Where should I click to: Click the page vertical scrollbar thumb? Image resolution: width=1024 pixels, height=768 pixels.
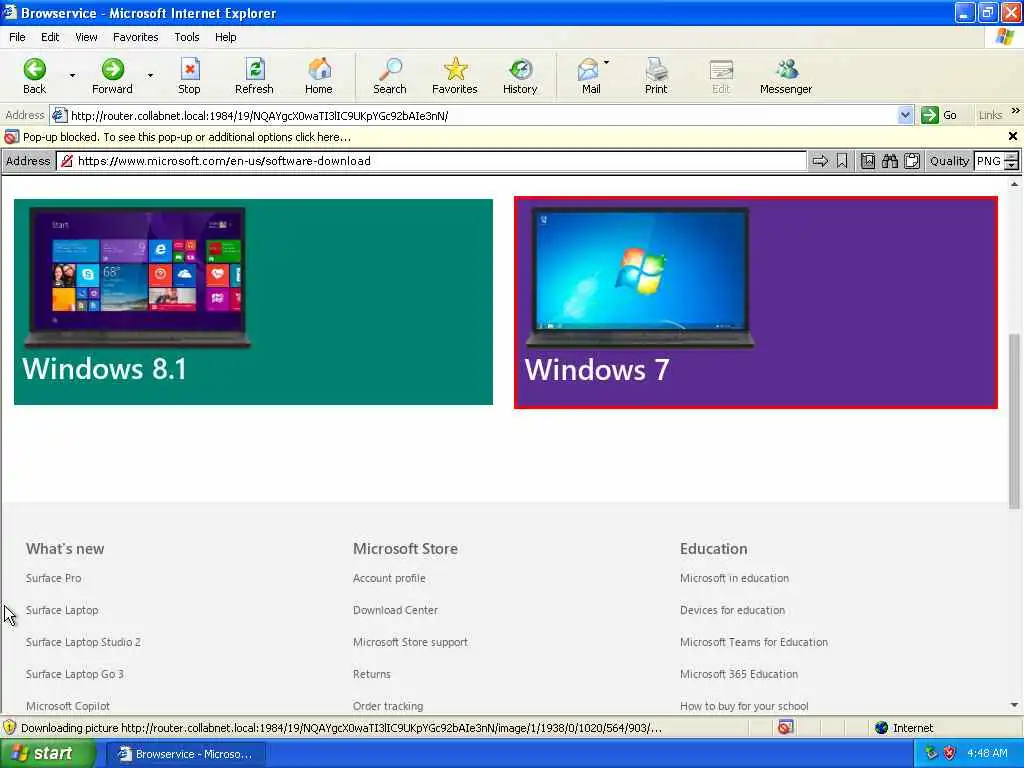tap(1014, 421)
